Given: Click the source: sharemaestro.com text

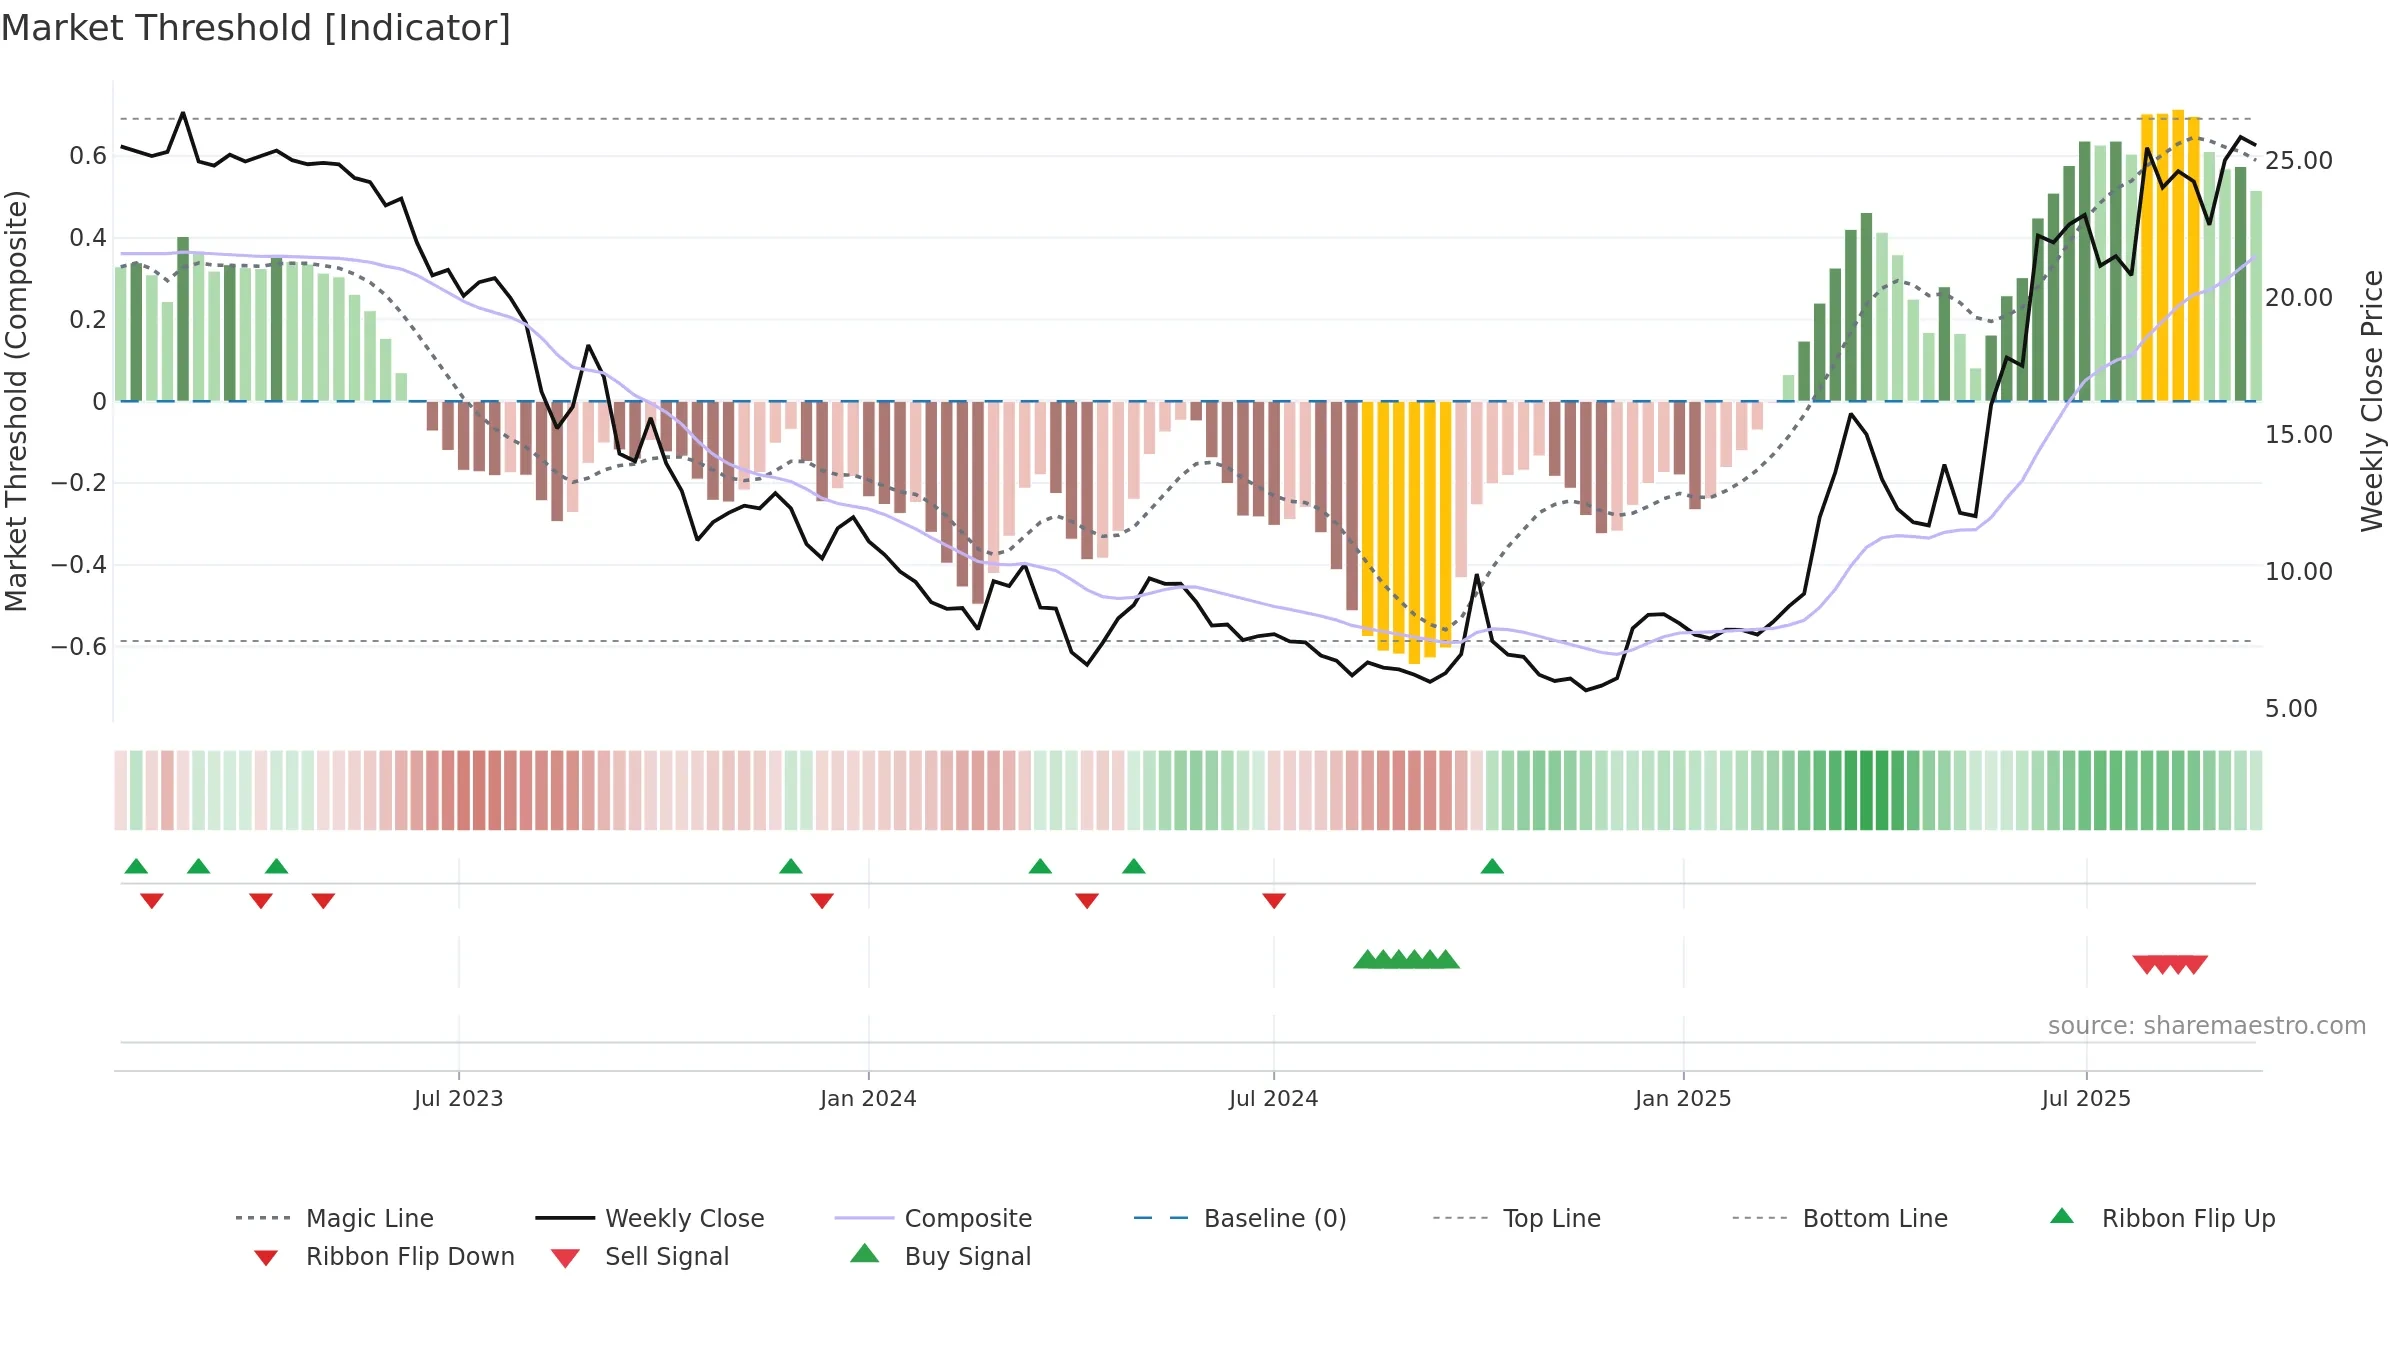Looking at the screenshot, I should pos(2207,1025).
